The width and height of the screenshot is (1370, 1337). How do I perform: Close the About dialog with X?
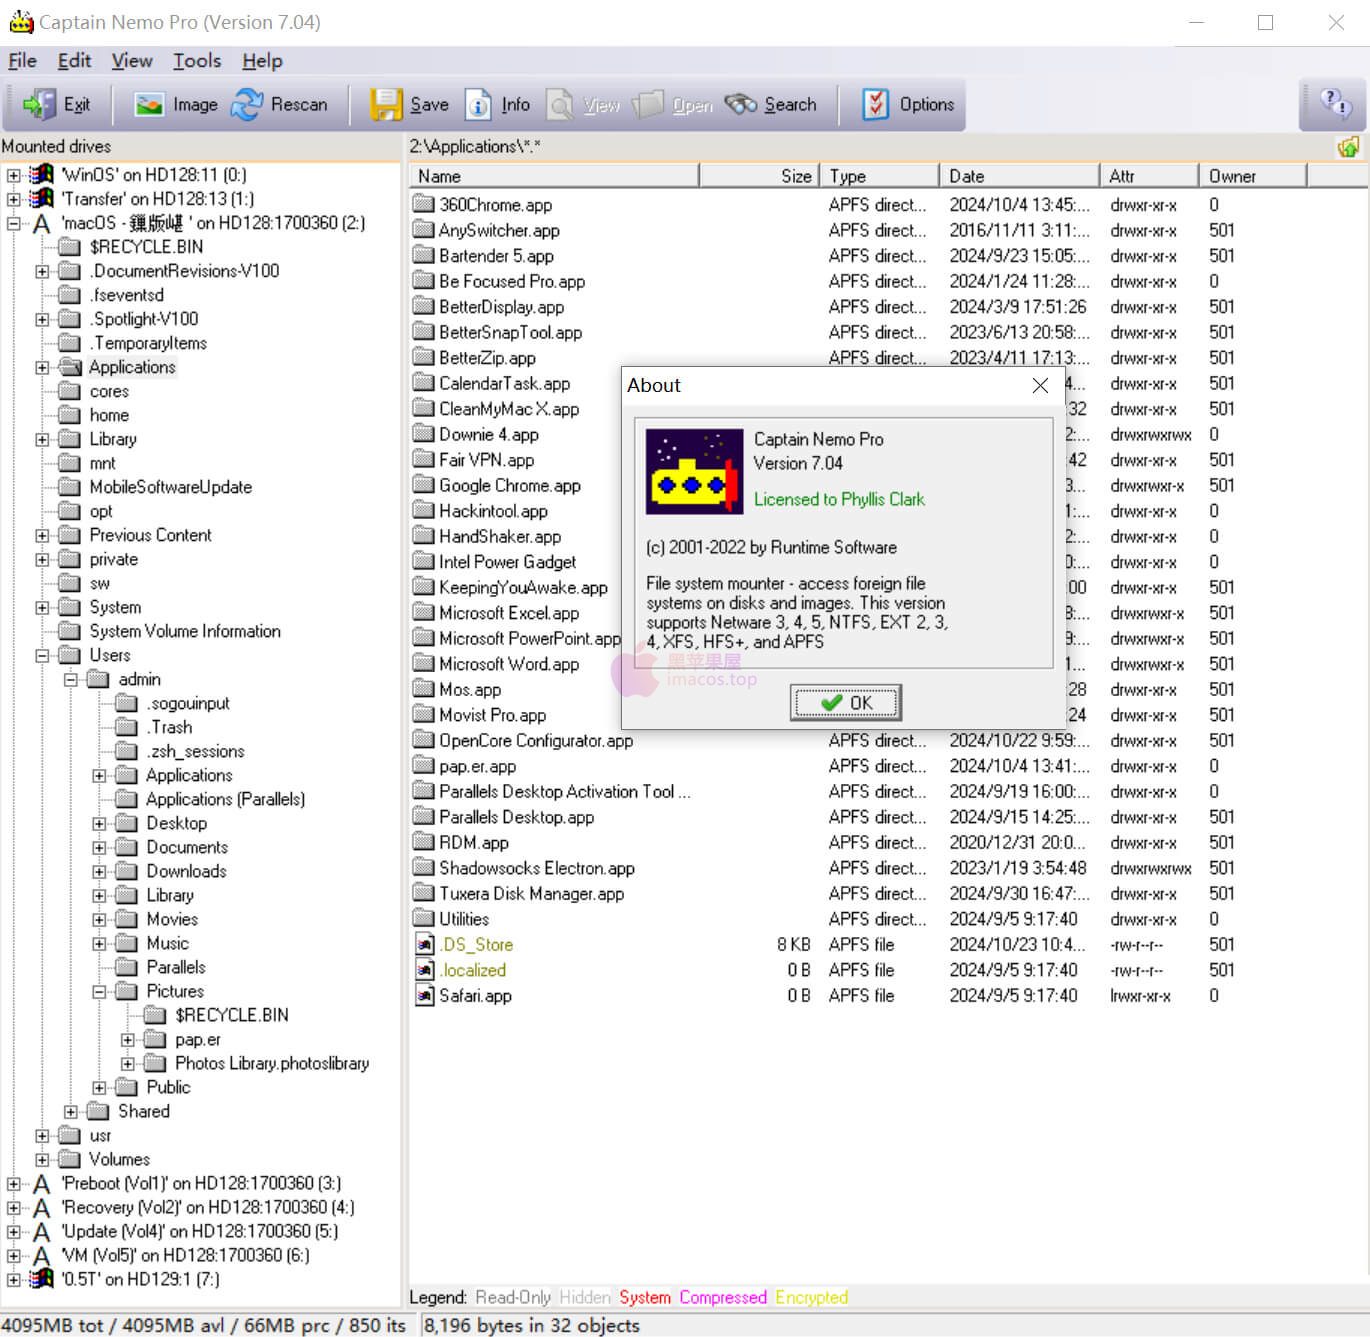pyautogui.click(x=1040, y=385)
